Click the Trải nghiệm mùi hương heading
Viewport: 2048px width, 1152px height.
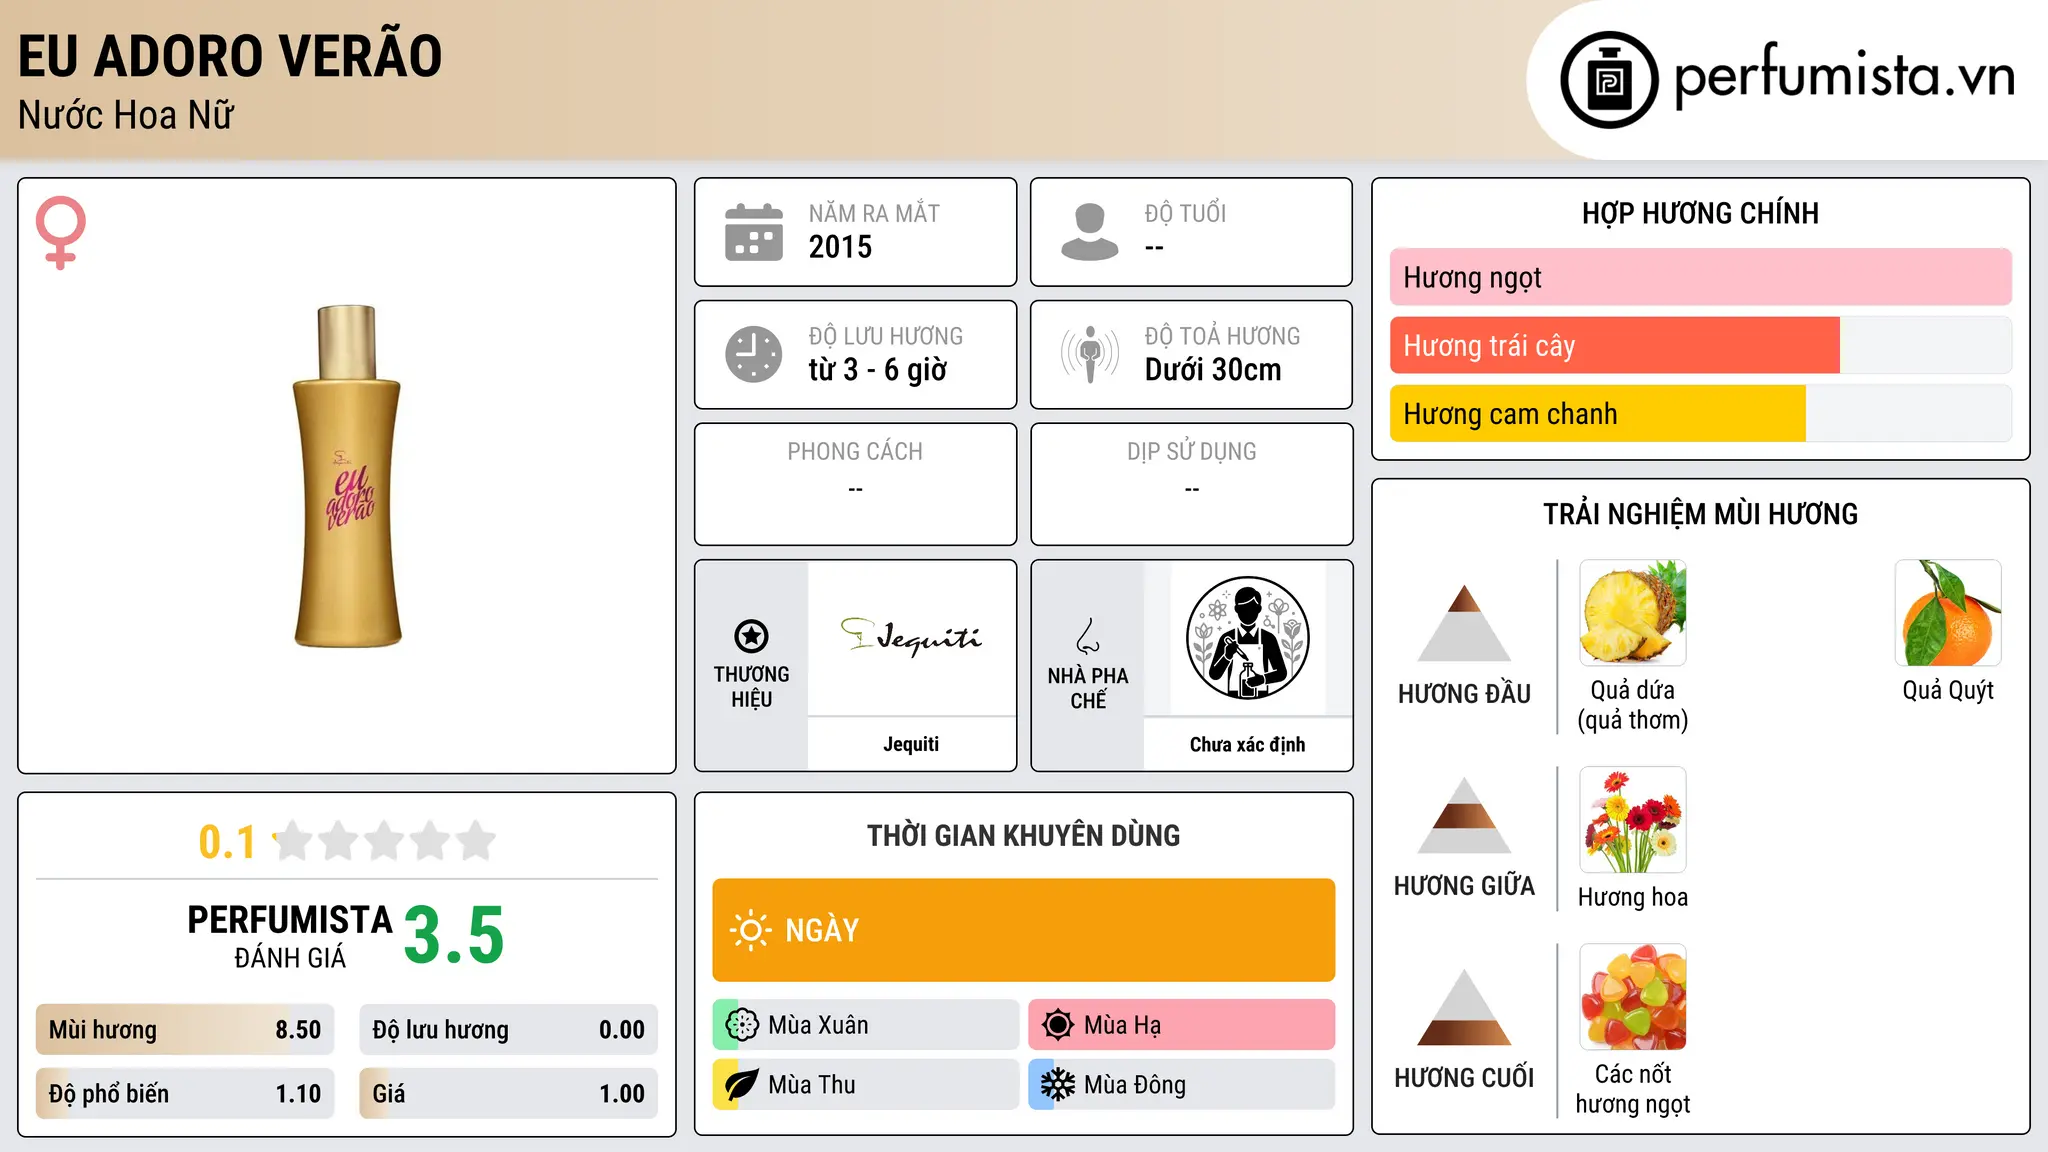coord(1701,514)
